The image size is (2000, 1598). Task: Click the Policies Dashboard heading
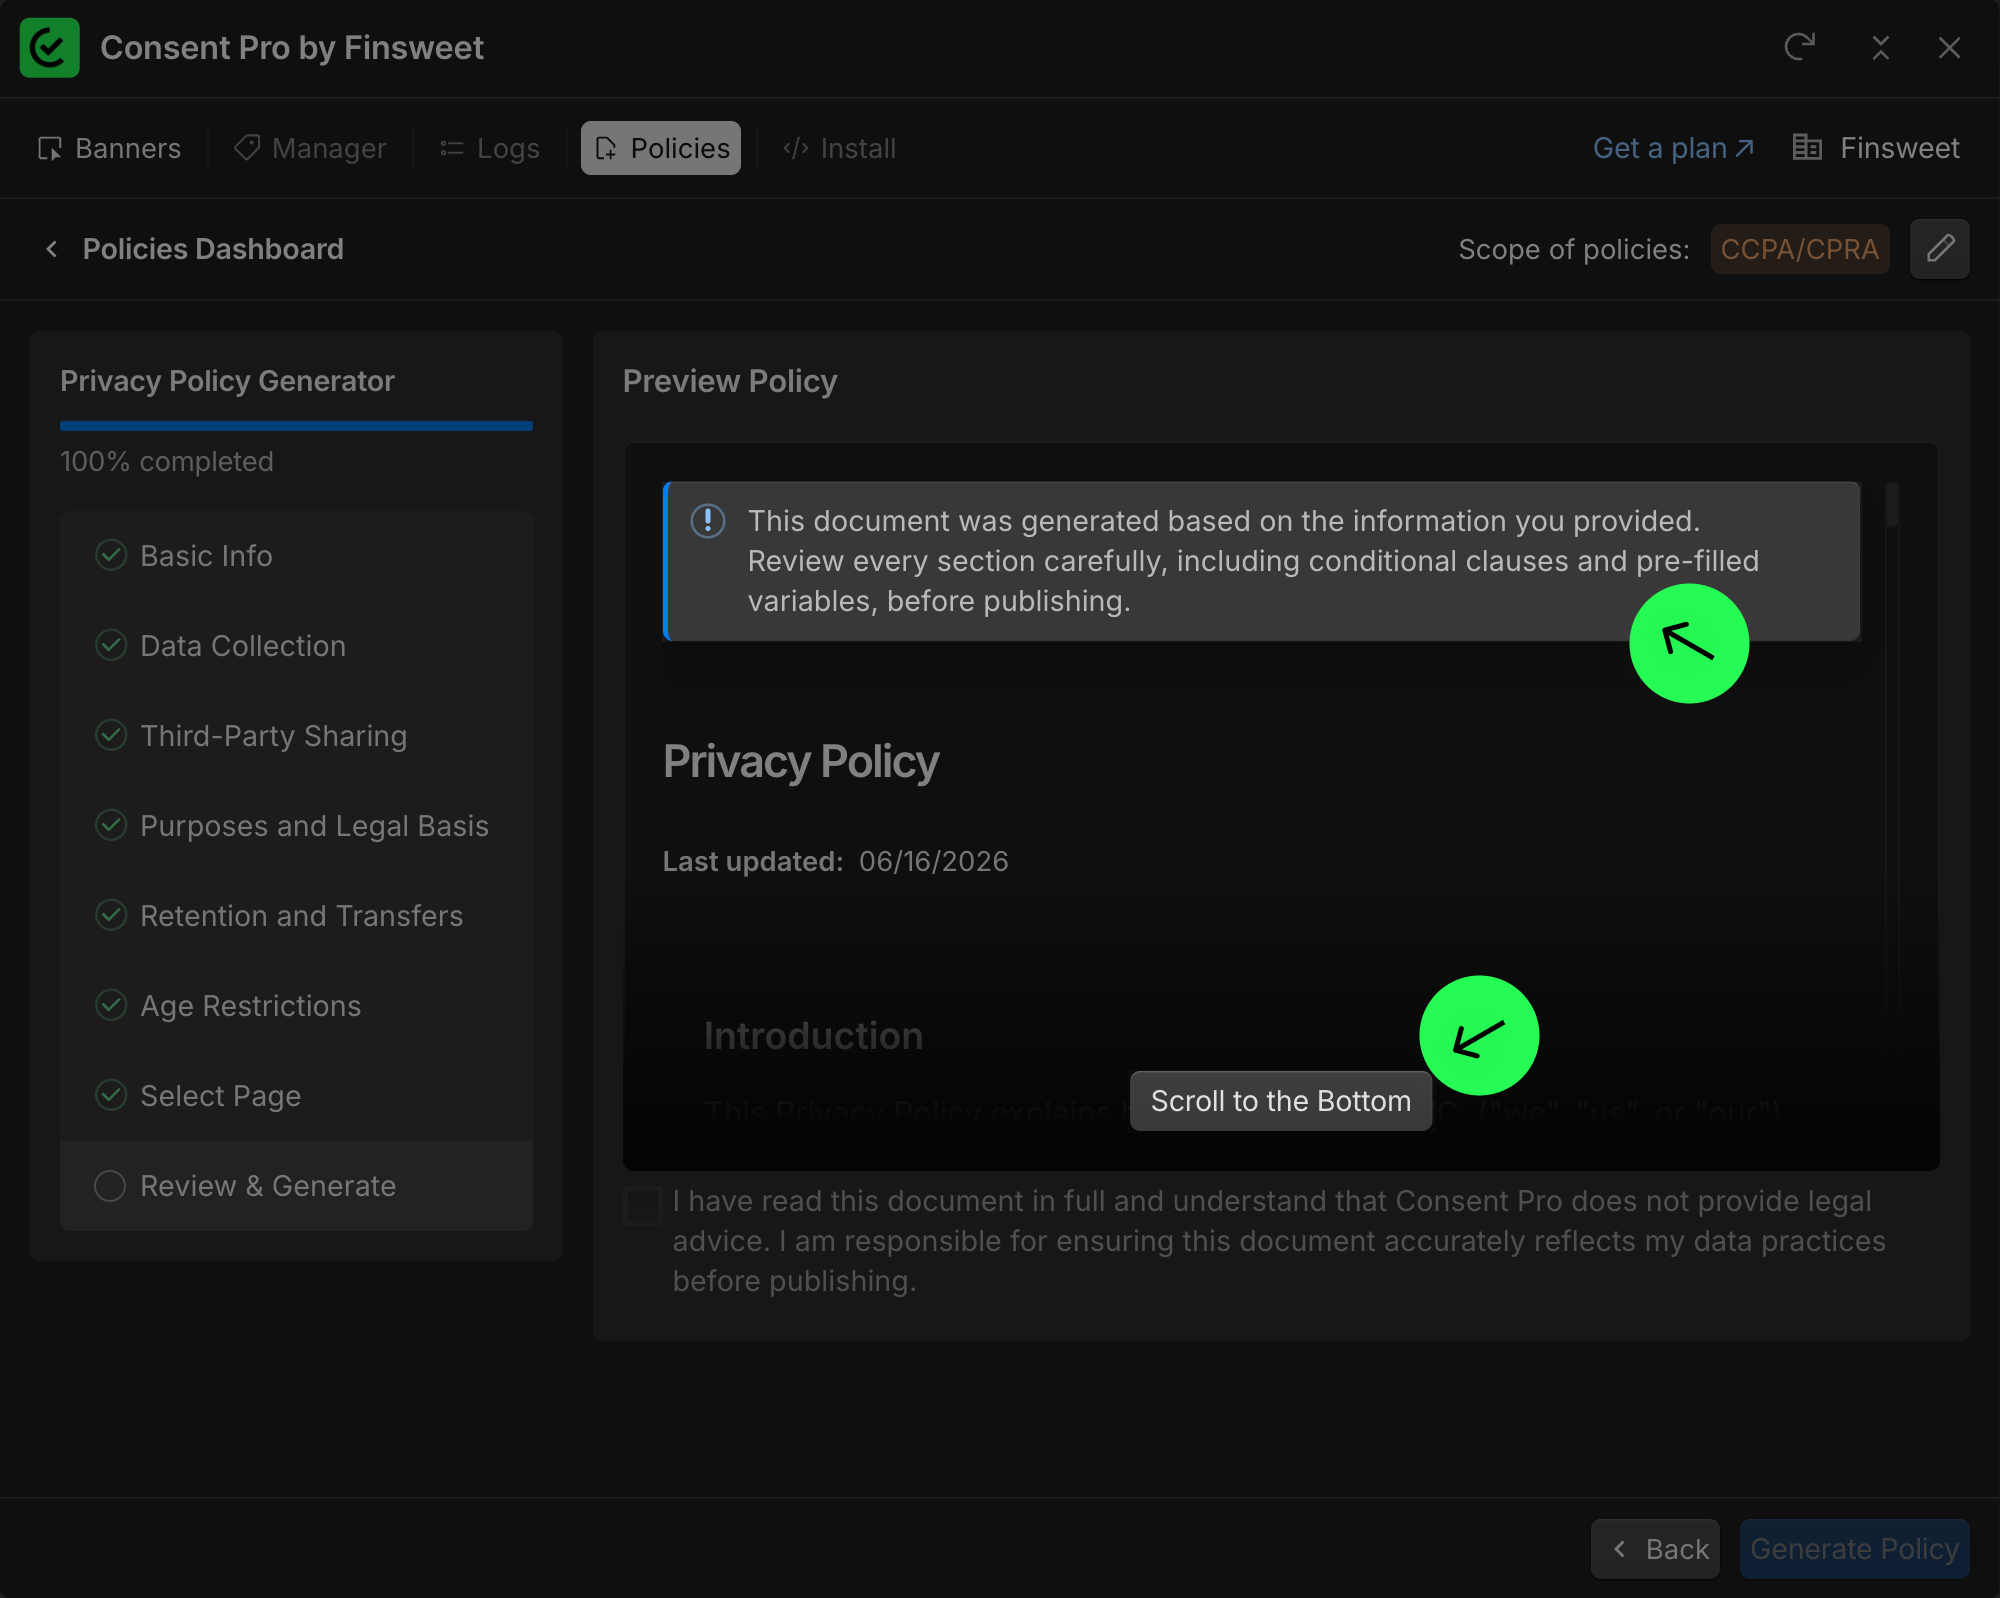213,249
